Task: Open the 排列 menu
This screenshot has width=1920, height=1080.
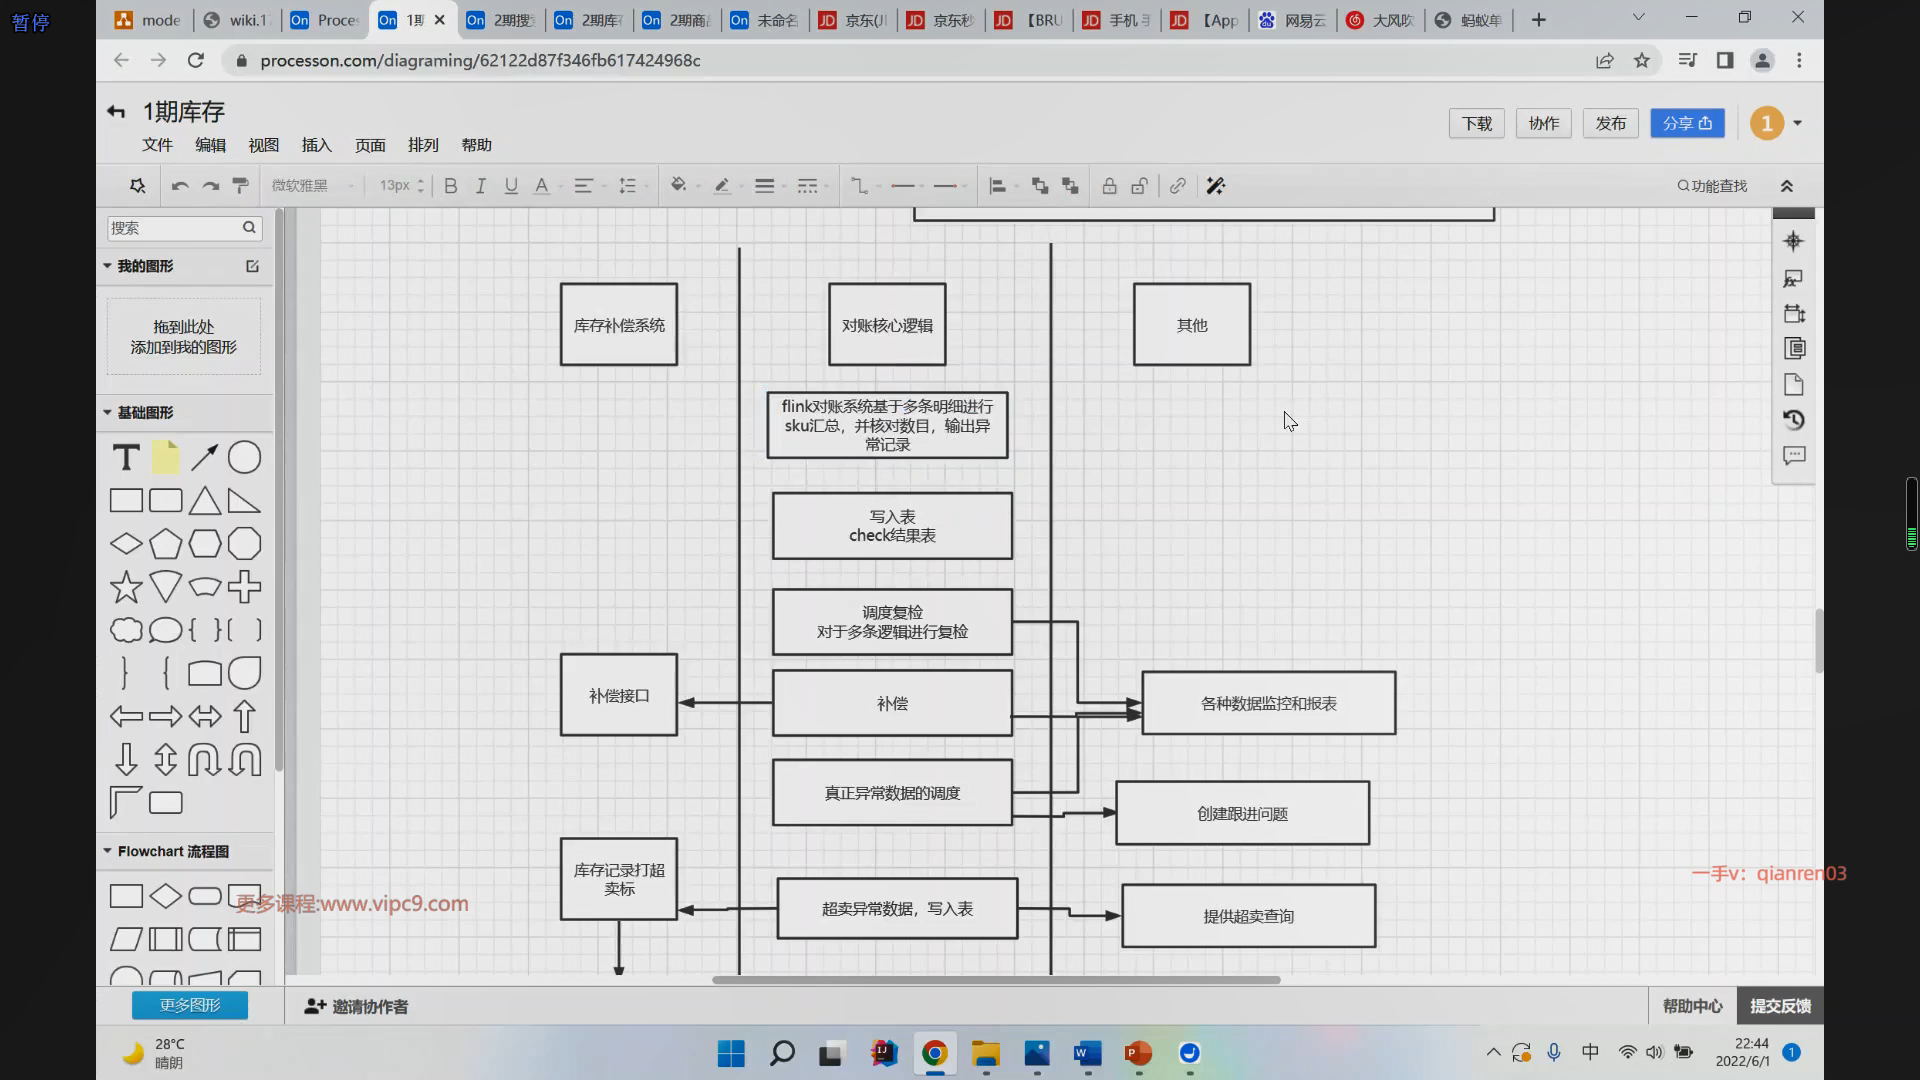Action: 423,145
